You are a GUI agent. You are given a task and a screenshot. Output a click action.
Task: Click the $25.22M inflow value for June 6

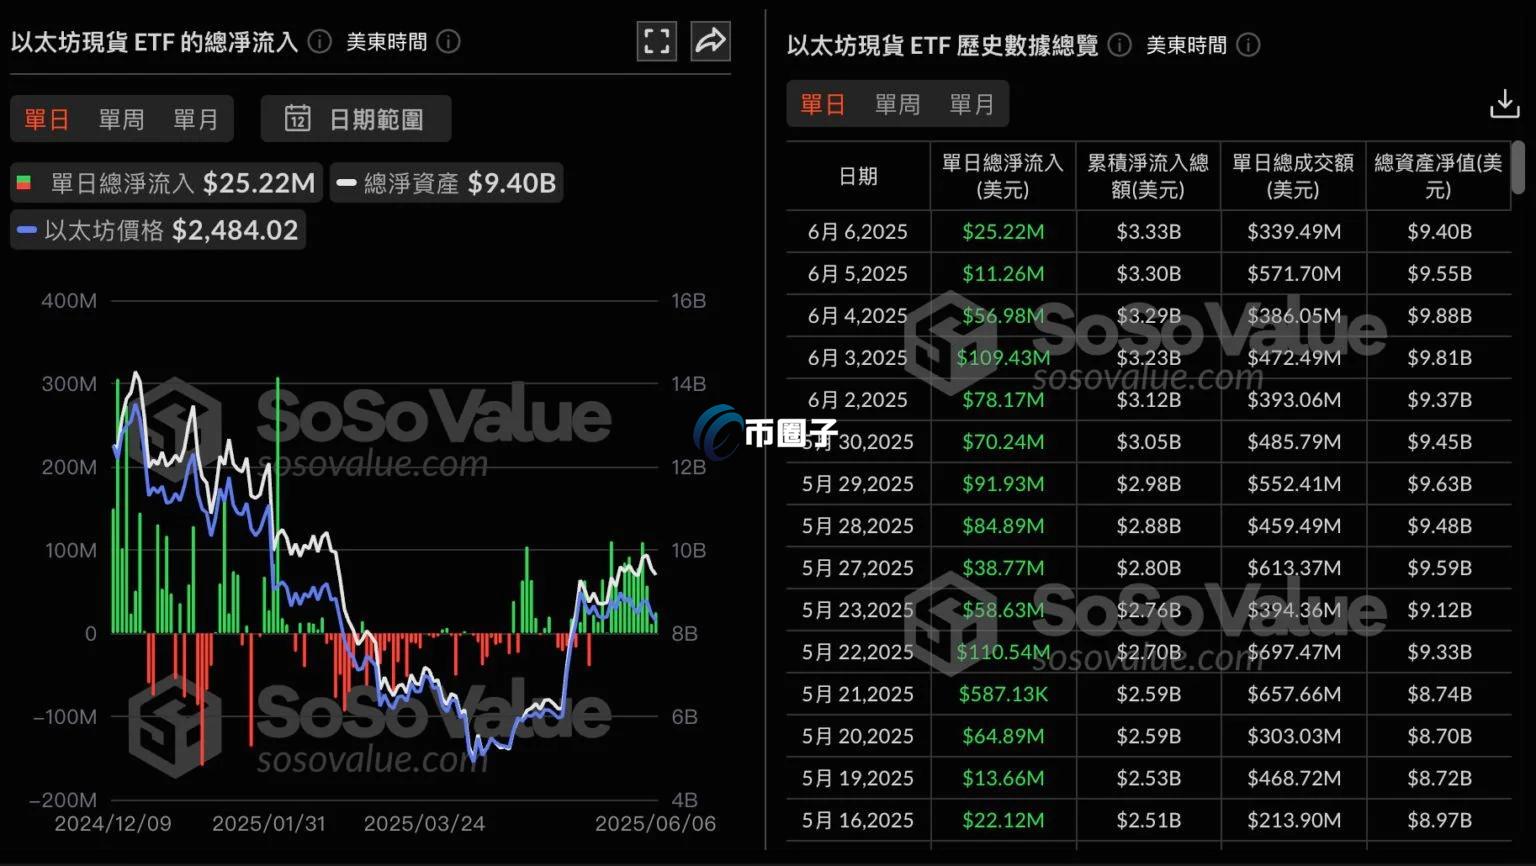1003,231
